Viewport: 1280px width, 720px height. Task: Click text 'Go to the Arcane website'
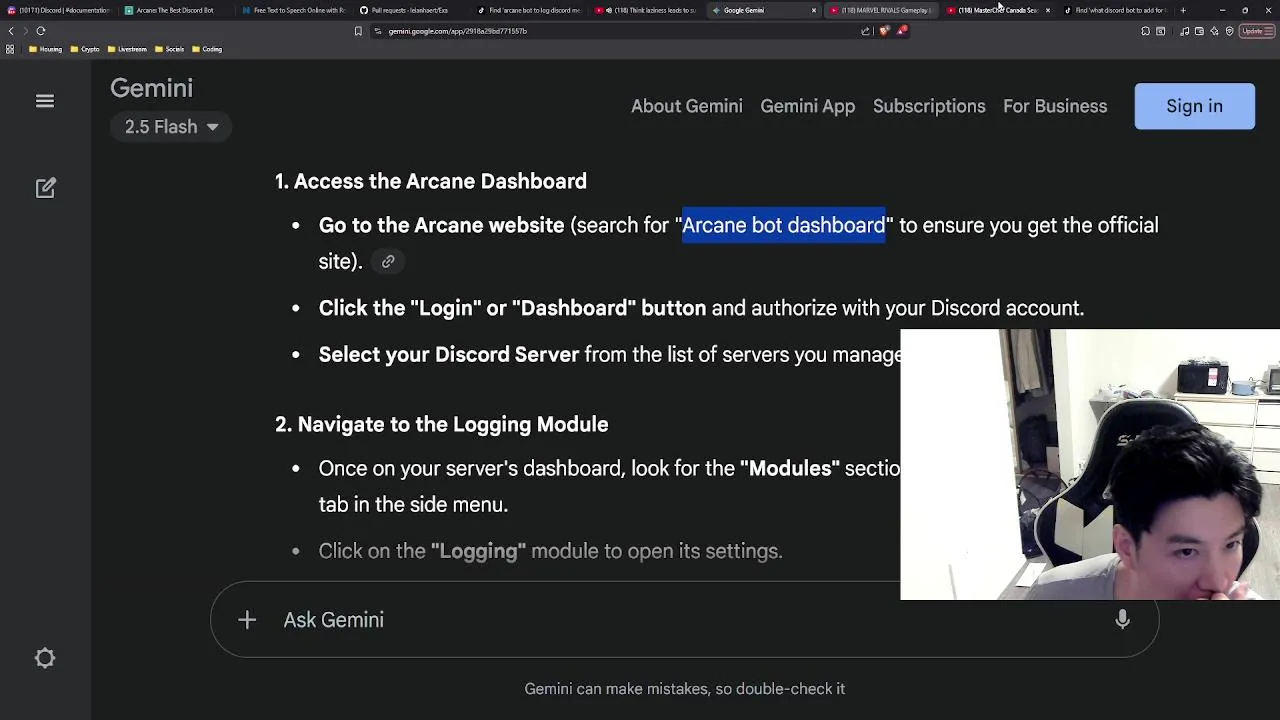tap(441, 225)
